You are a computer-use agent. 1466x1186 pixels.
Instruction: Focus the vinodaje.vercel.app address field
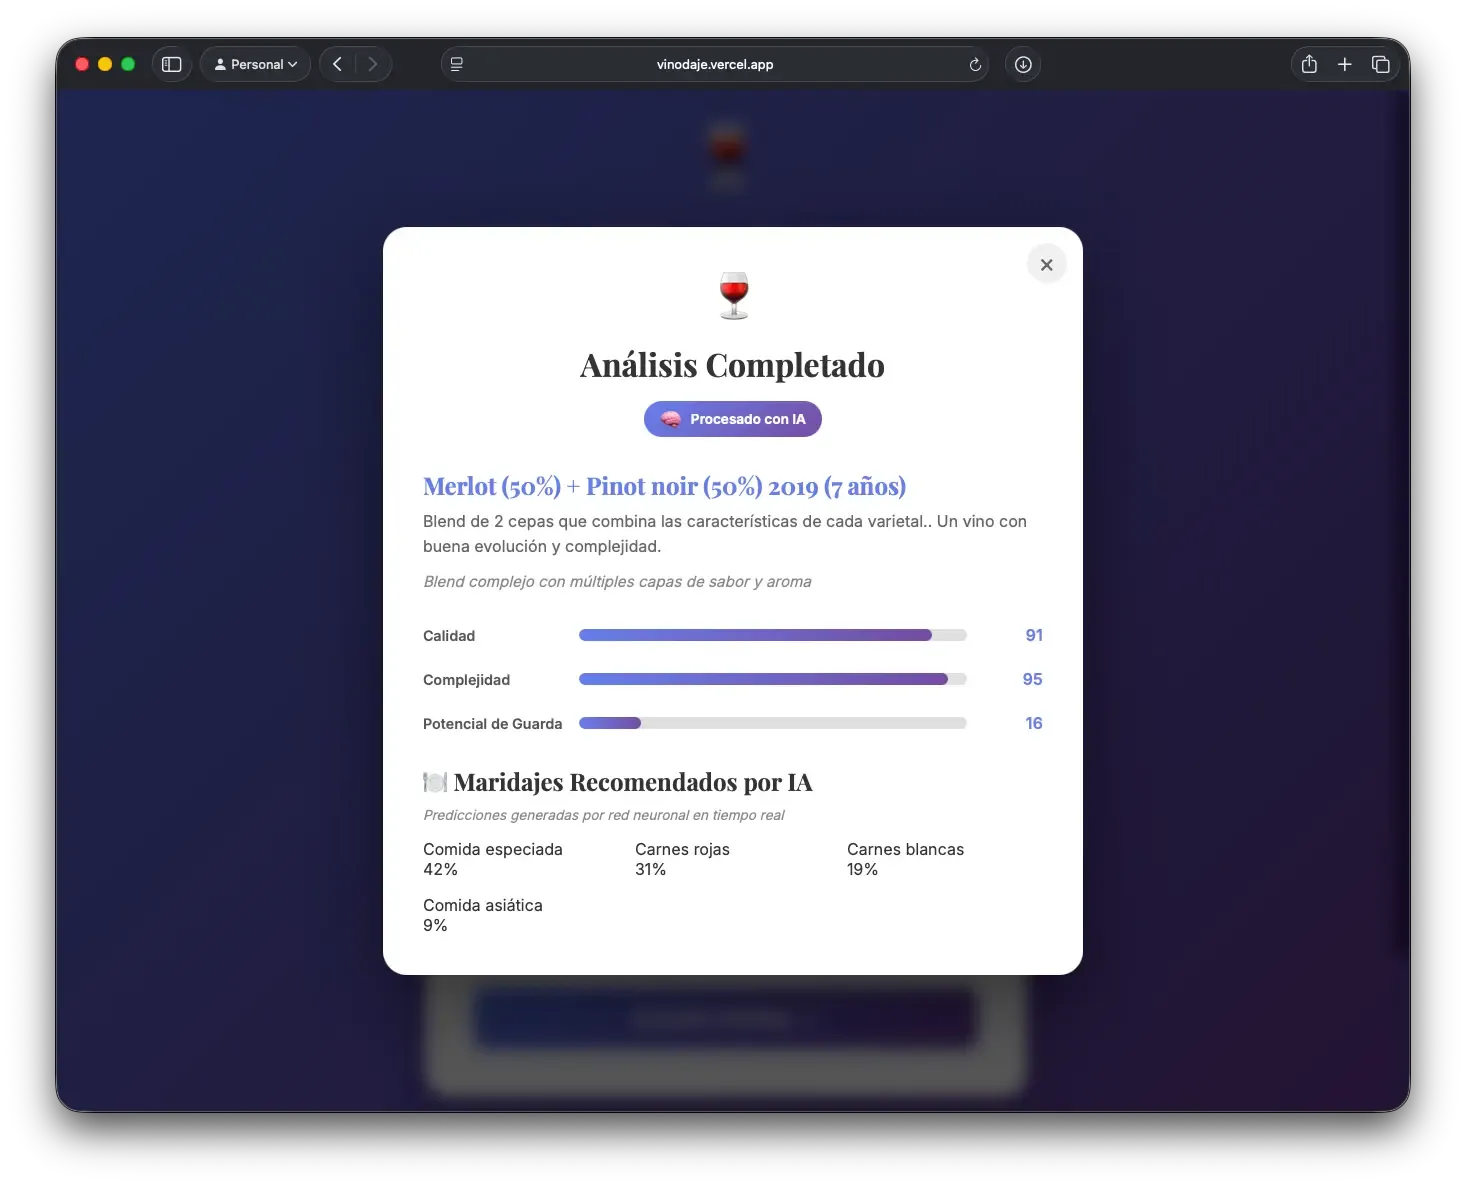coord(714,64)
